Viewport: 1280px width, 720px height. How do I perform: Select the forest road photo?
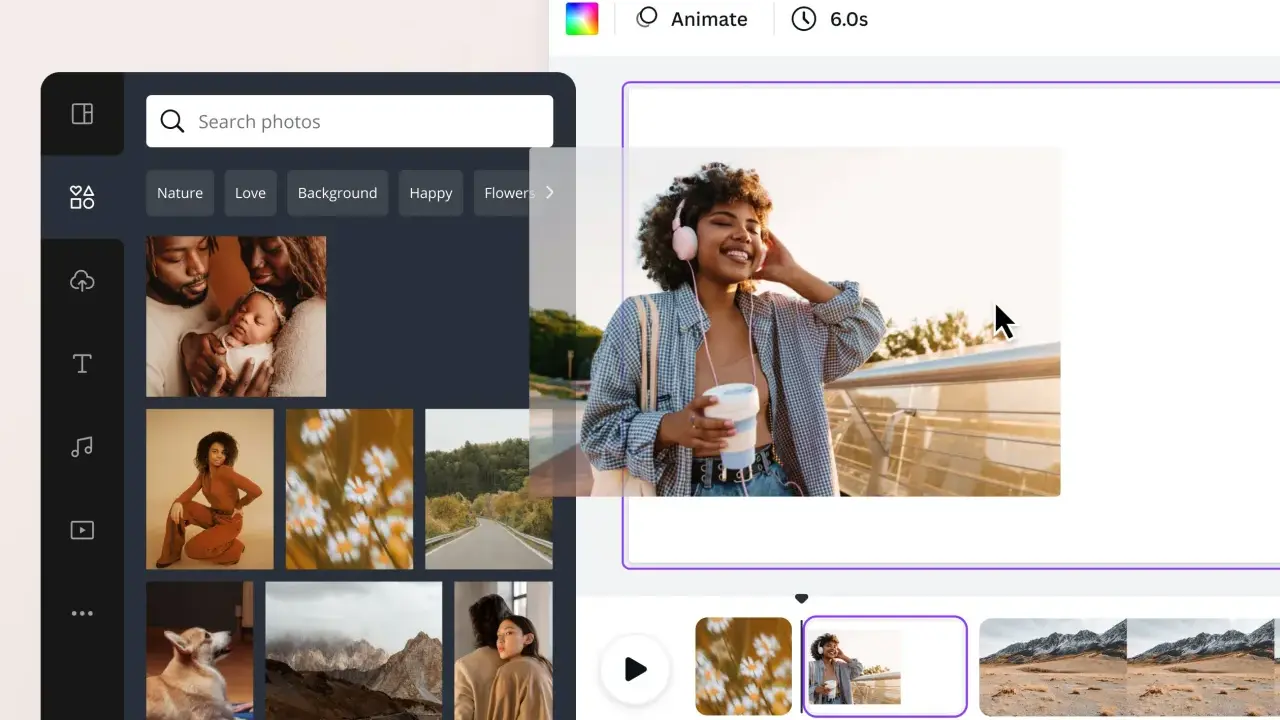(489, 489)
